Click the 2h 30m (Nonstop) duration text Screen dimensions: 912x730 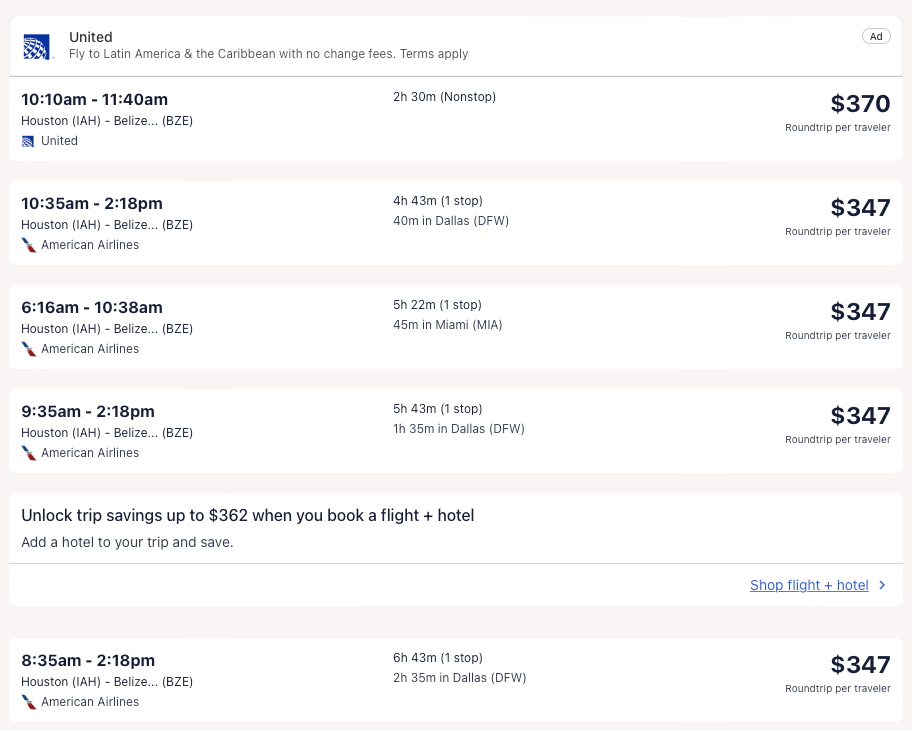(444, 97)
